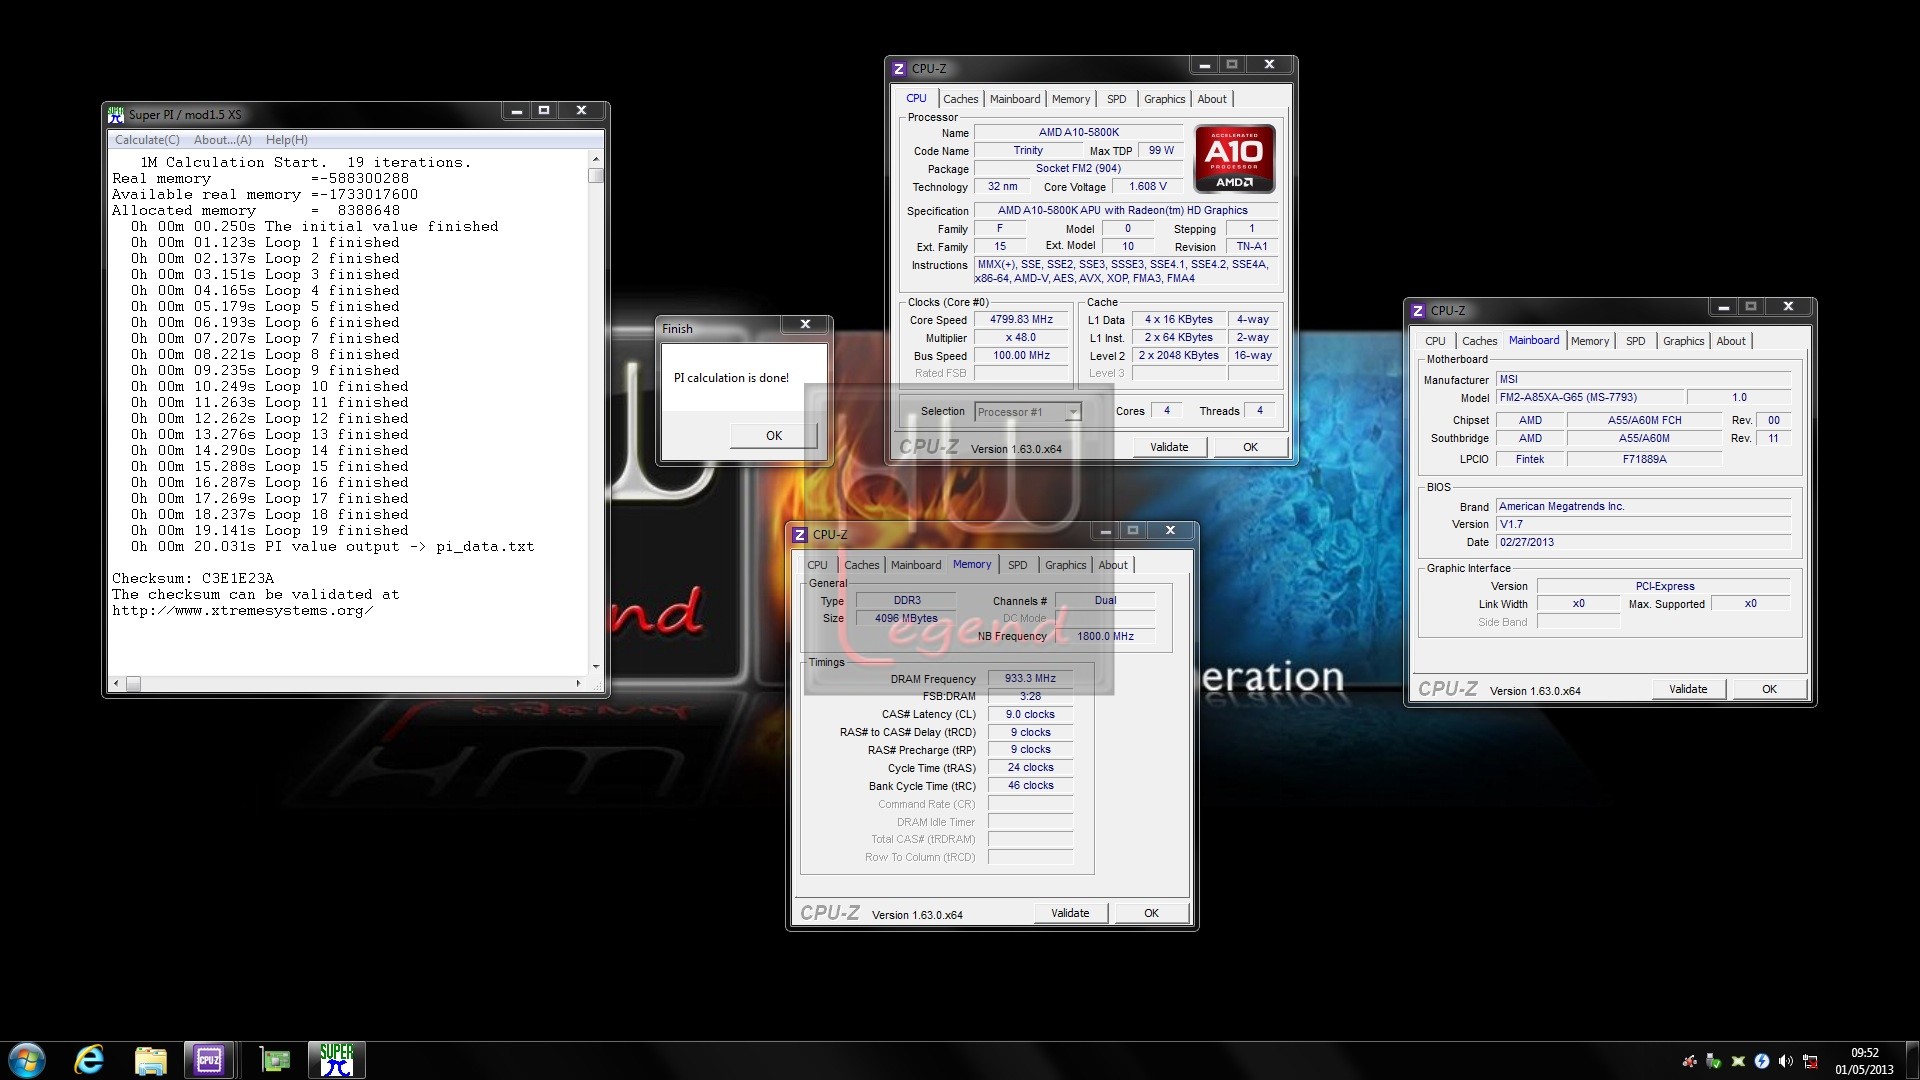Click the red molecule tray icon
1920x1080 pixels.
coord(1689,1061)
